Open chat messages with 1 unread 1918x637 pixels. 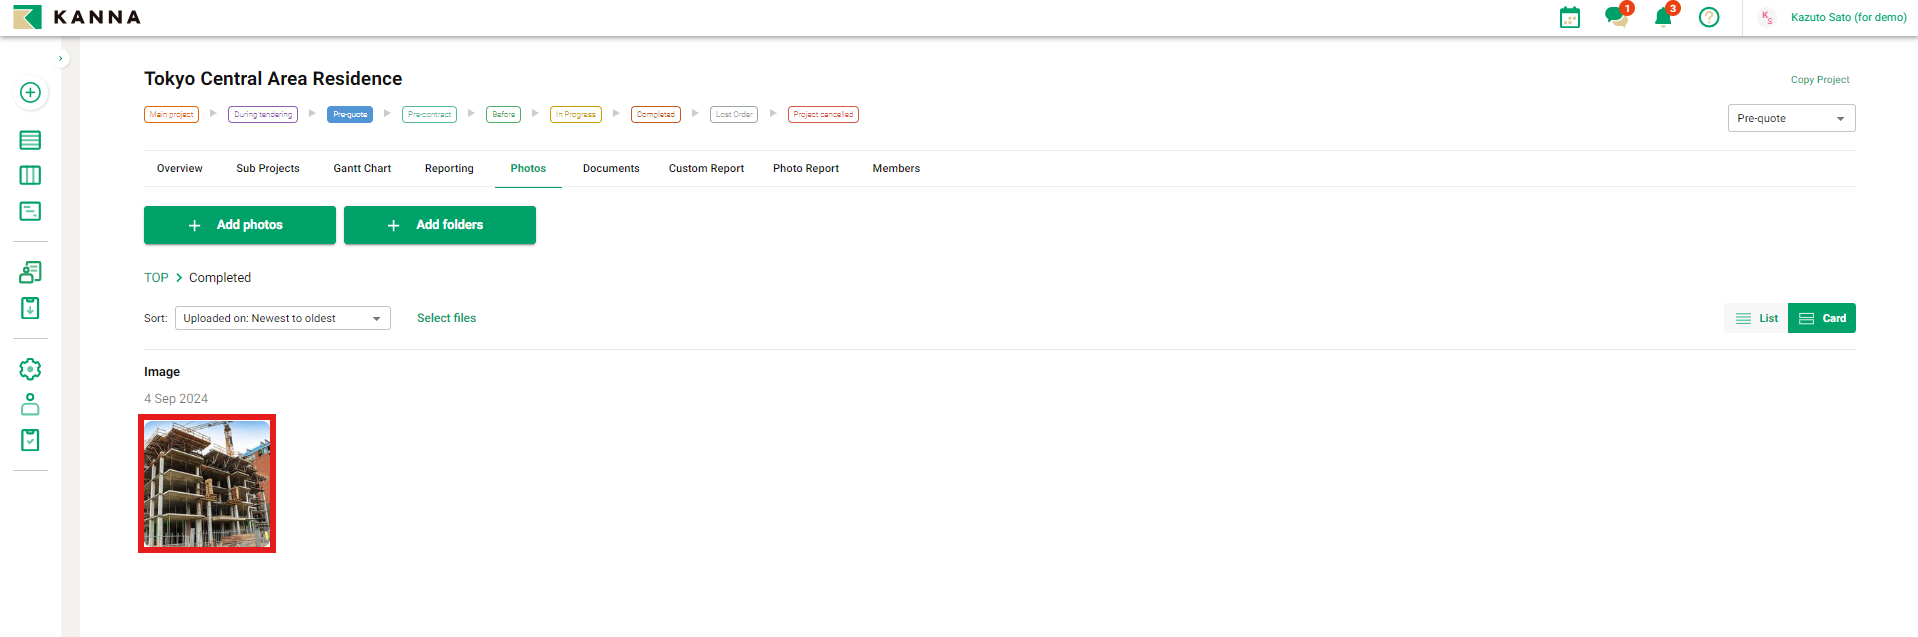(x=1615, y=17)
